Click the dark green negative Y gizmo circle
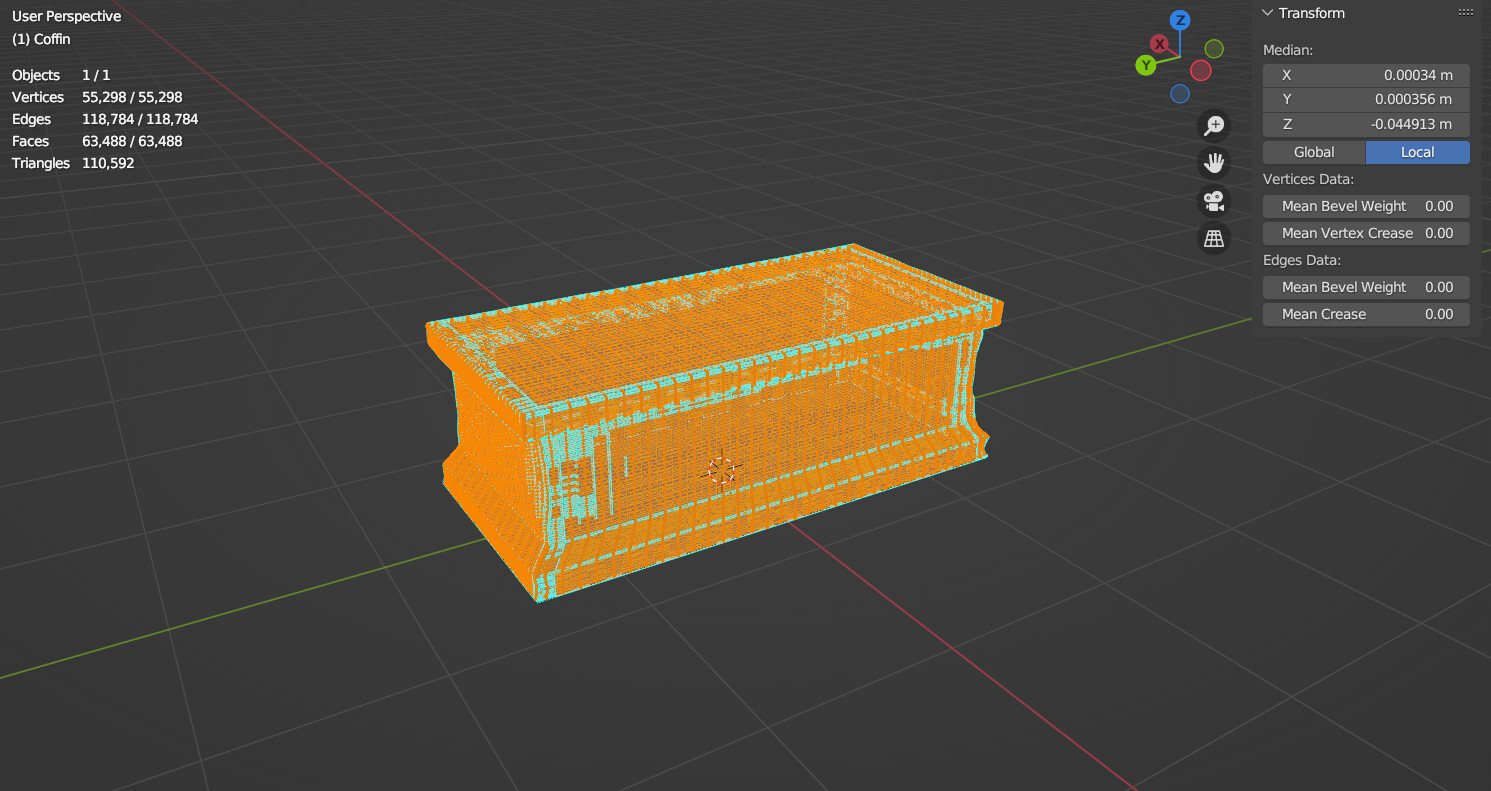The width and height of the screenshot is (1491, 791). click(x=1214, y=48)
